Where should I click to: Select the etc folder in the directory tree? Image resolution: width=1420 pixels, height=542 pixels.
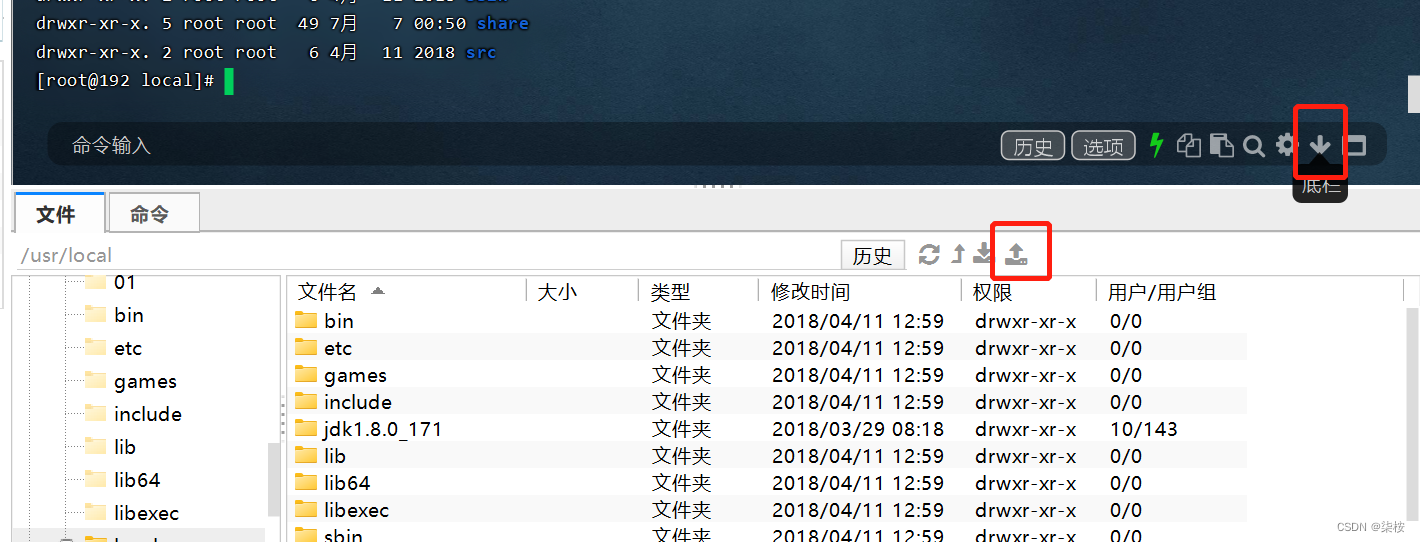tap(128, 348)
